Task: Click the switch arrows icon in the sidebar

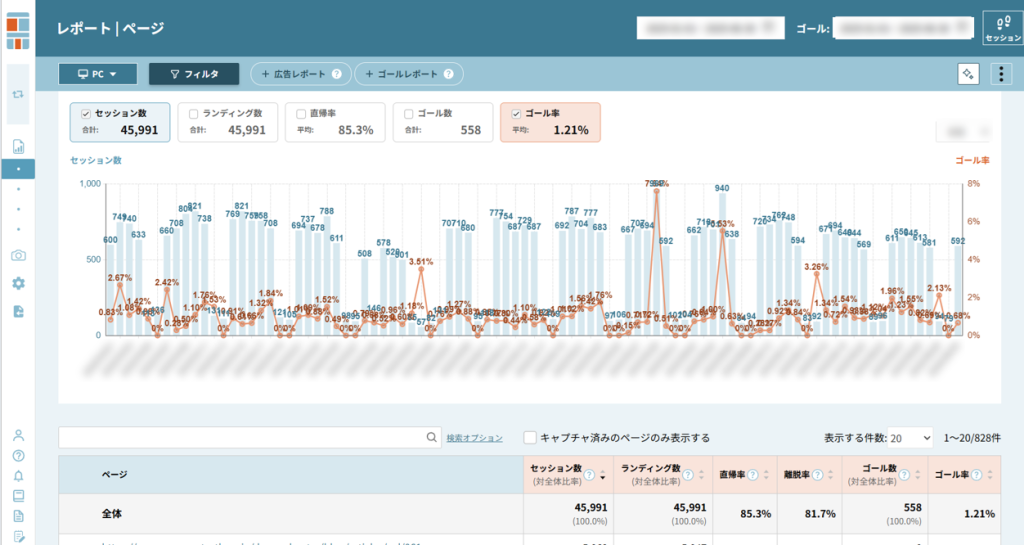Action: coord(18,95)
